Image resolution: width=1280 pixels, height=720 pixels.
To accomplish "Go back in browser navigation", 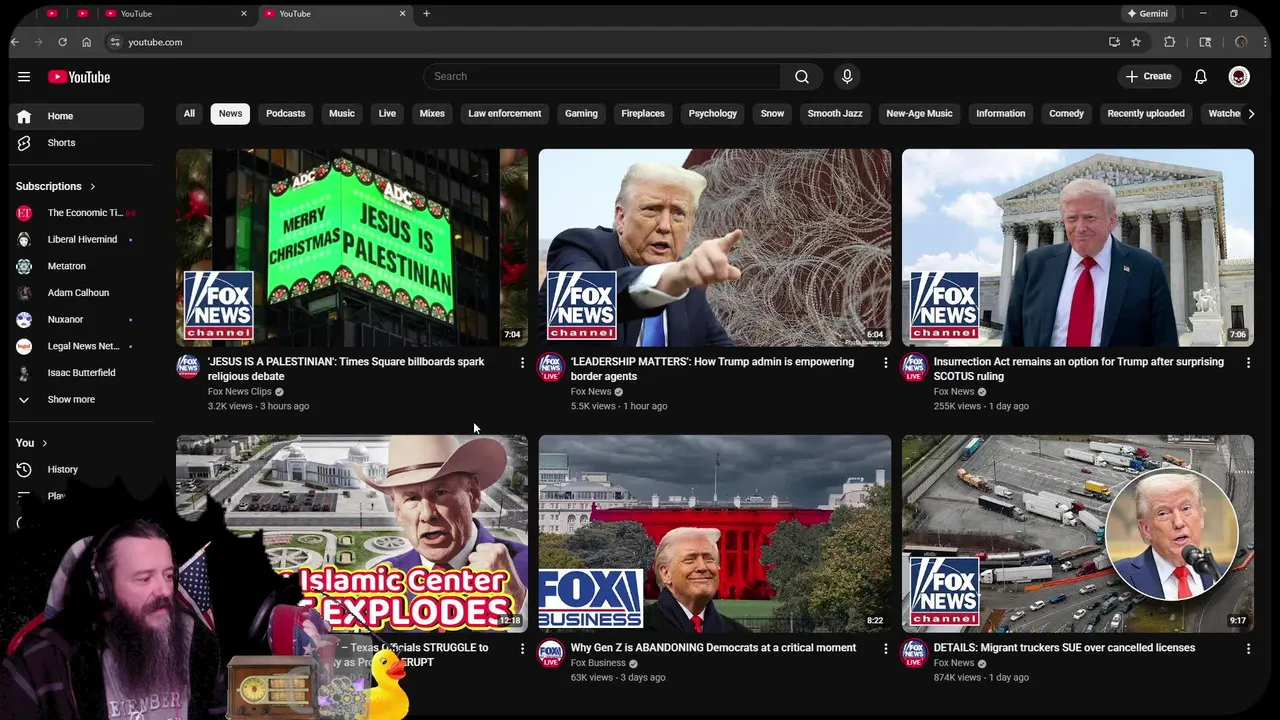I will coord(15,42).
